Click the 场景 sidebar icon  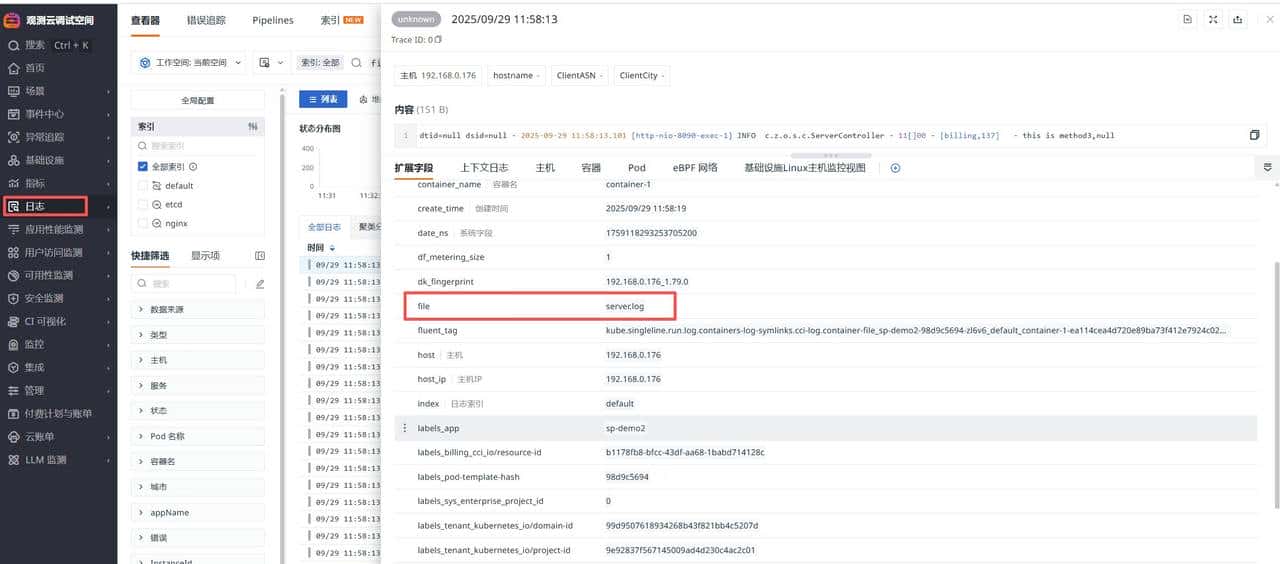(x=14, y=91)
